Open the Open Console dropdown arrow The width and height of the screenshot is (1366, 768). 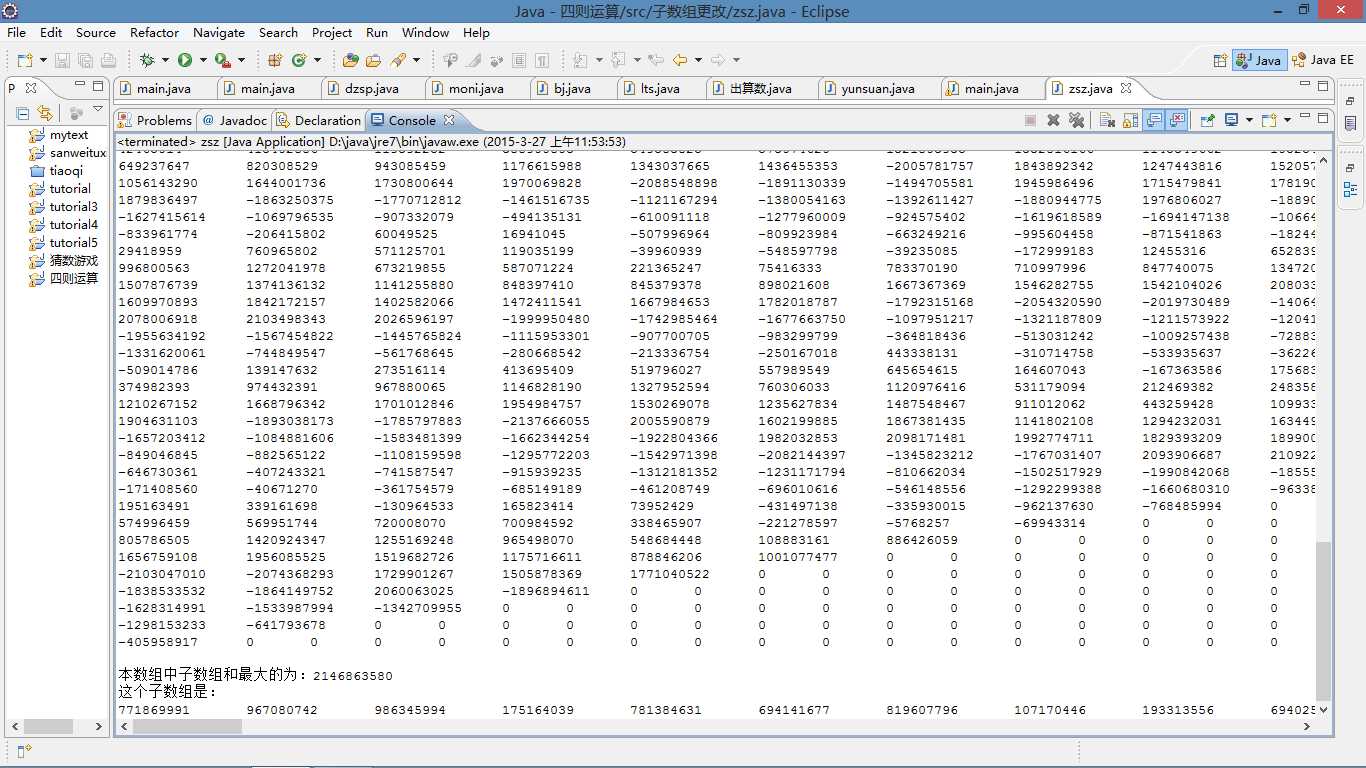click(1286, 120)
